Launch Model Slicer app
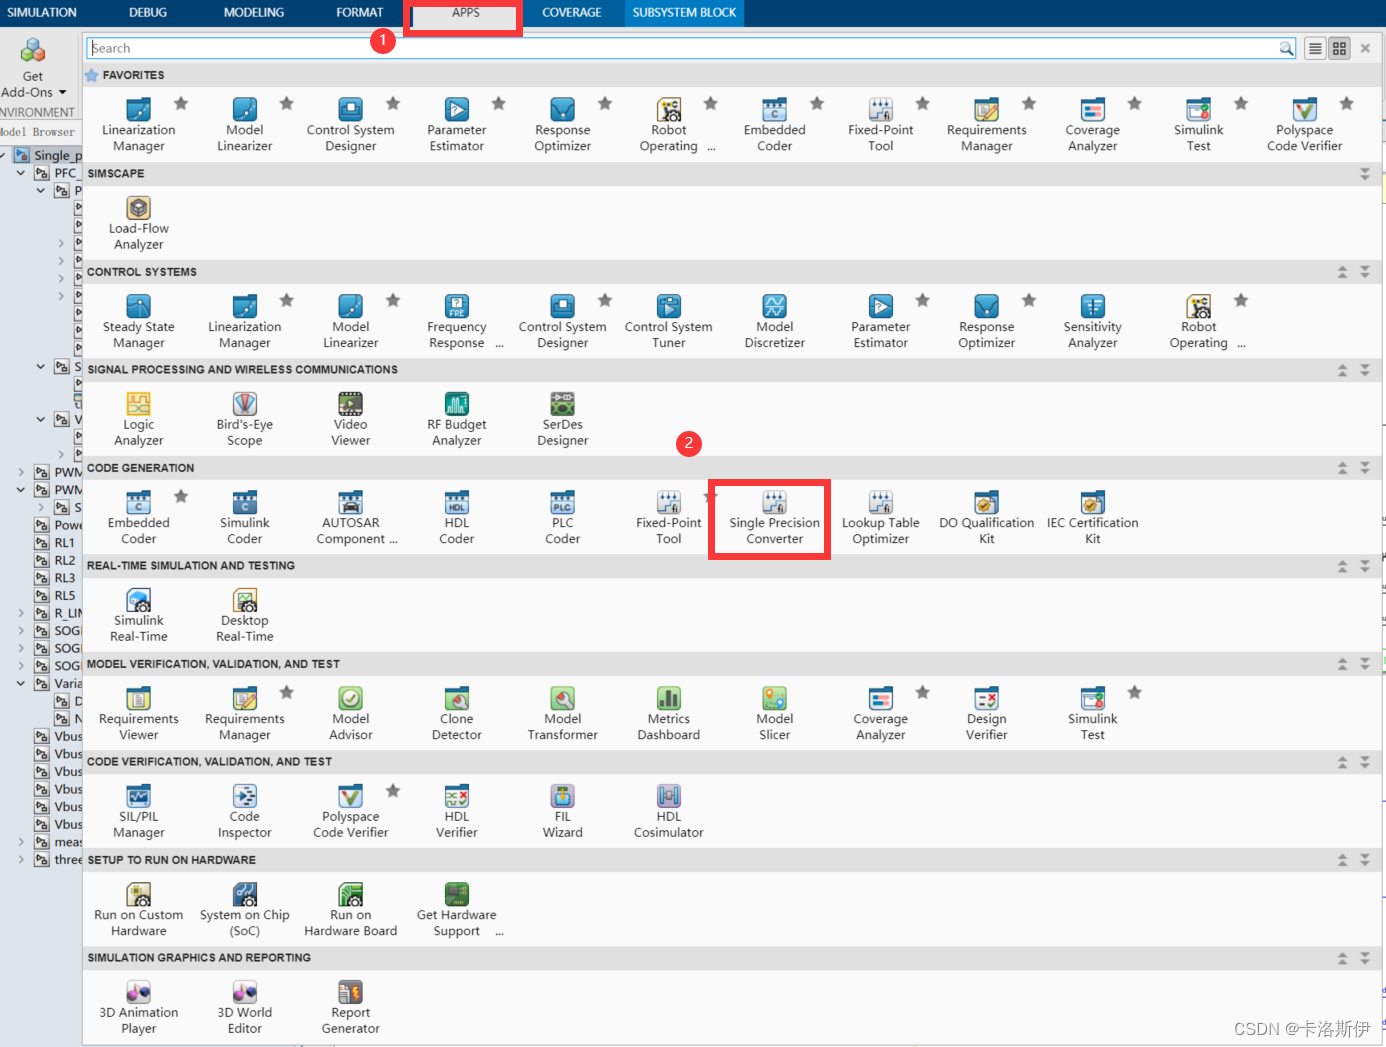 [774, 714]
